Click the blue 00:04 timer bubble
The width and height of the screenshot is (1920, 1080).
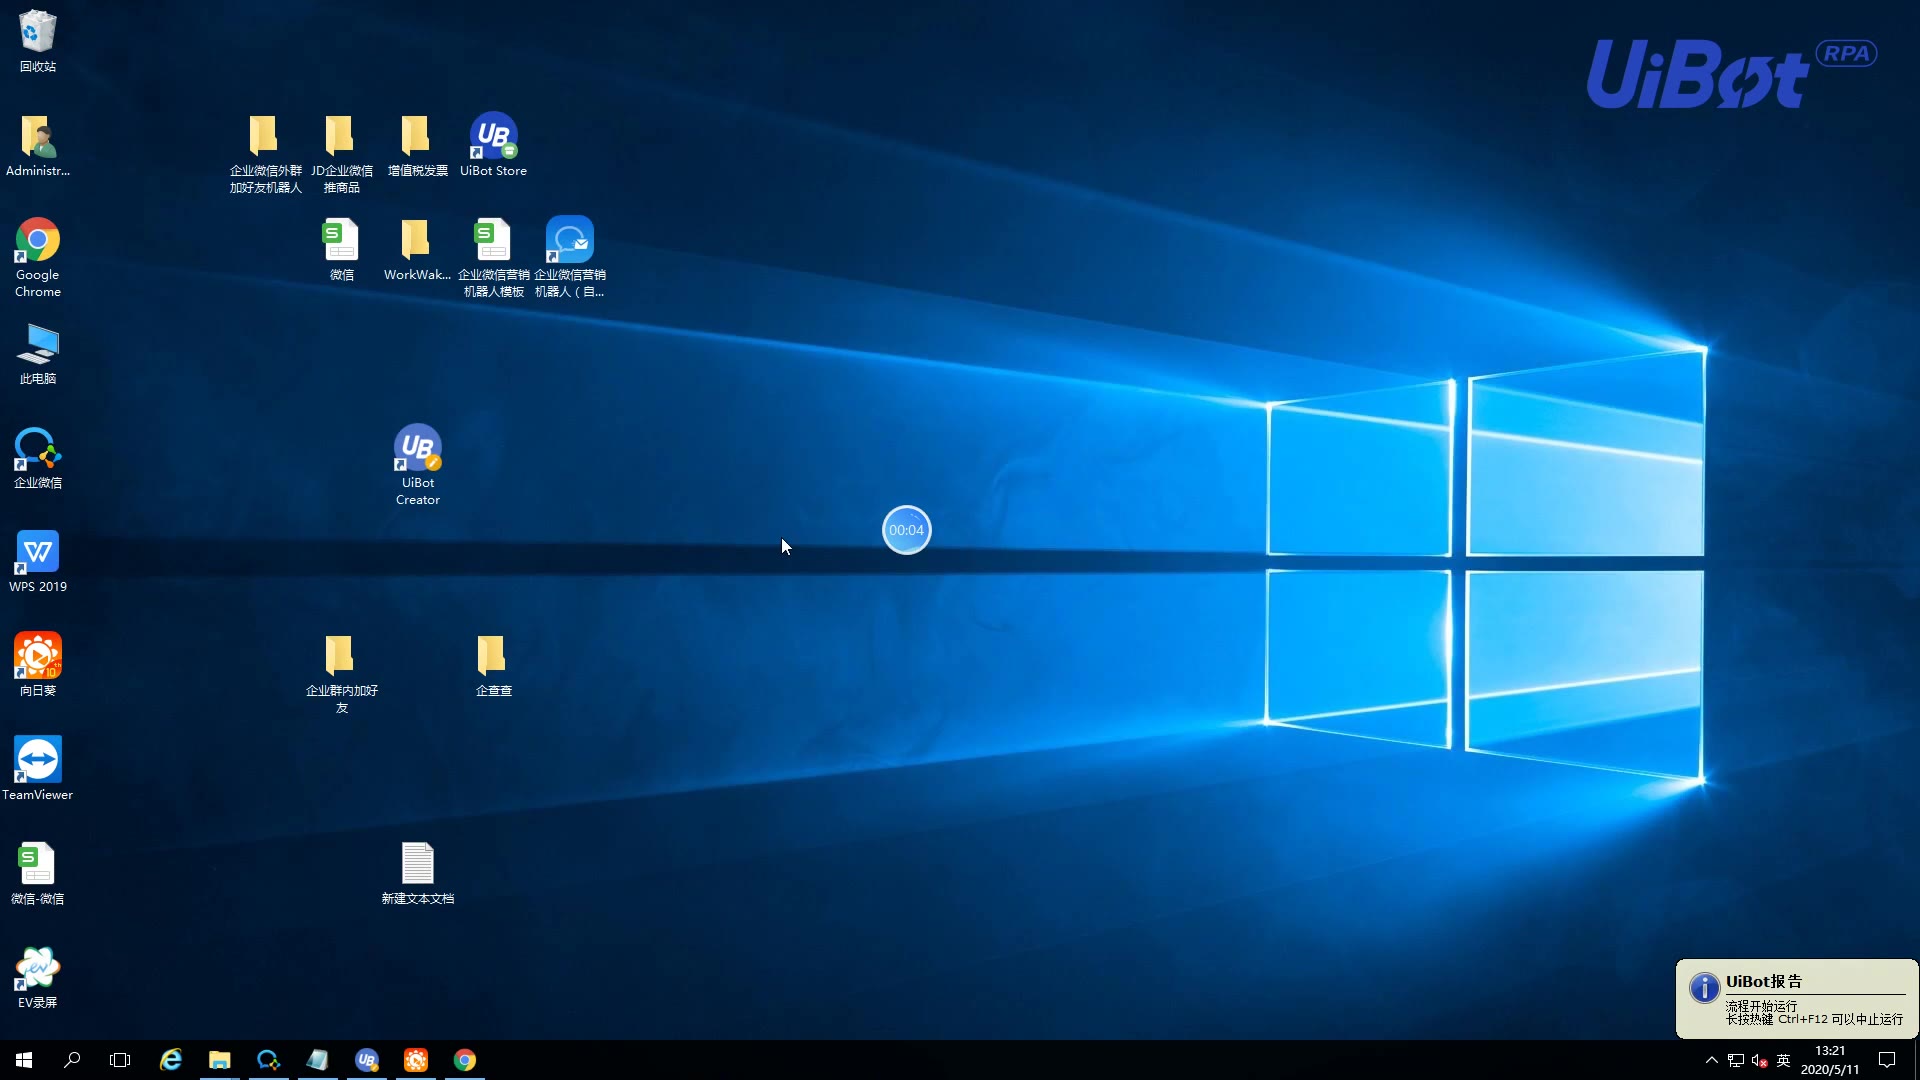[x=906, y=530]
